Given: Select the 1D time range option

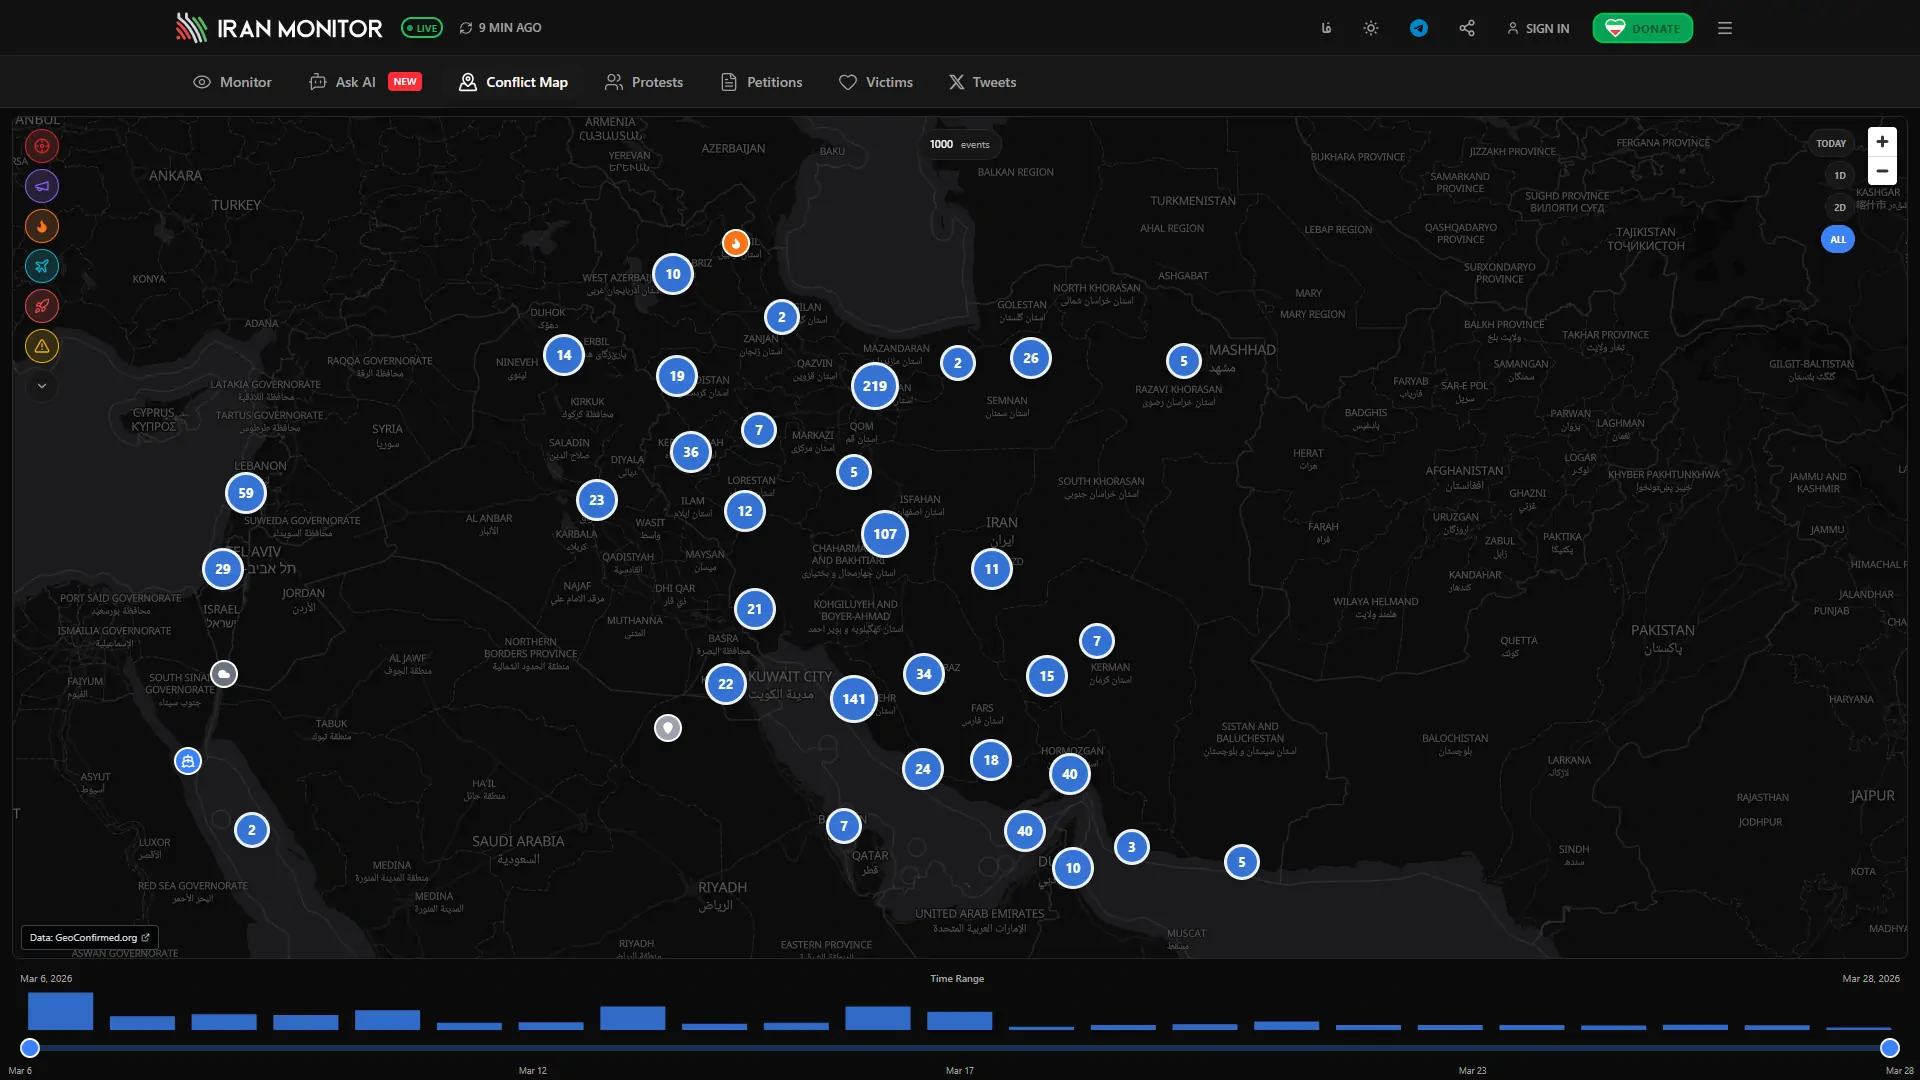Looking at the screenshot, I should 1839,175.
